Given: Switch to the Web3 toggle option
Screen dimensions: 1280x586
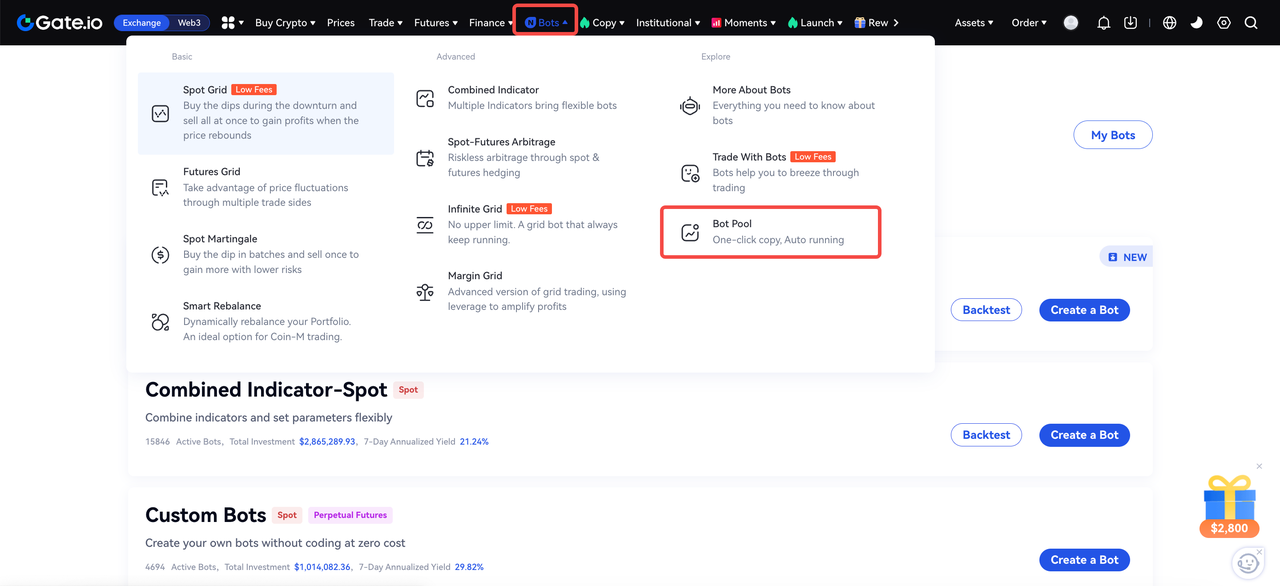Looking at the screenshot, I should (189, 23).
